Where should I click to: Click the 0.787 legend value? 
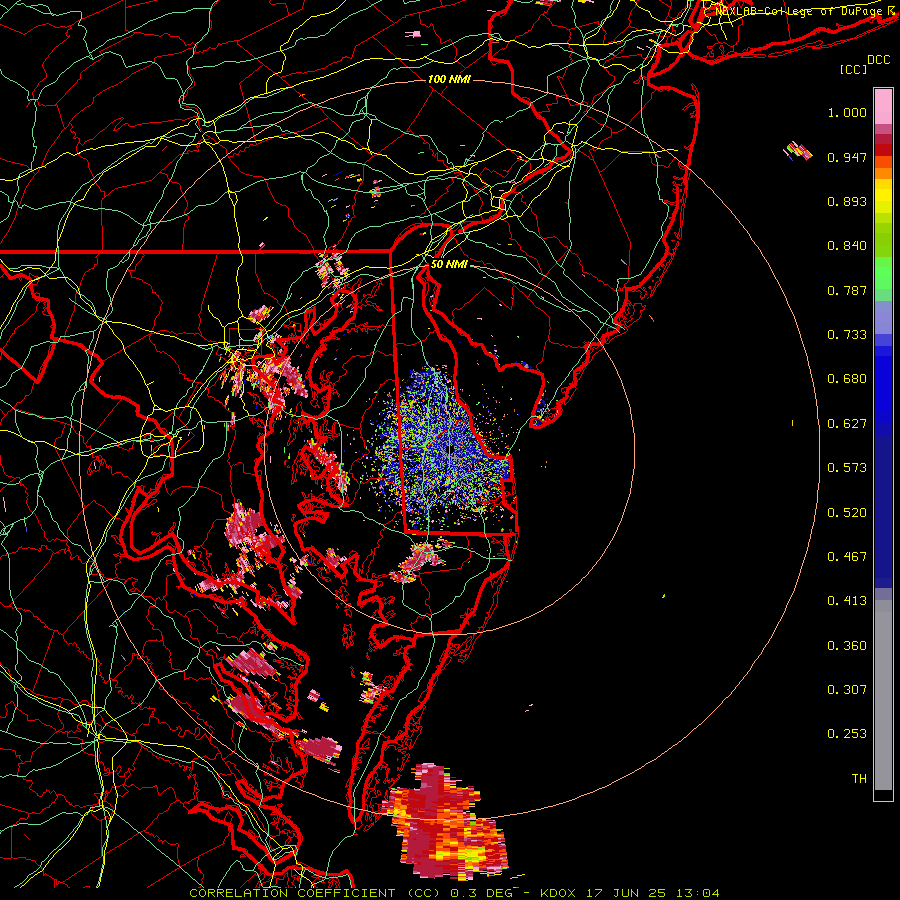[x=847, y=290]
